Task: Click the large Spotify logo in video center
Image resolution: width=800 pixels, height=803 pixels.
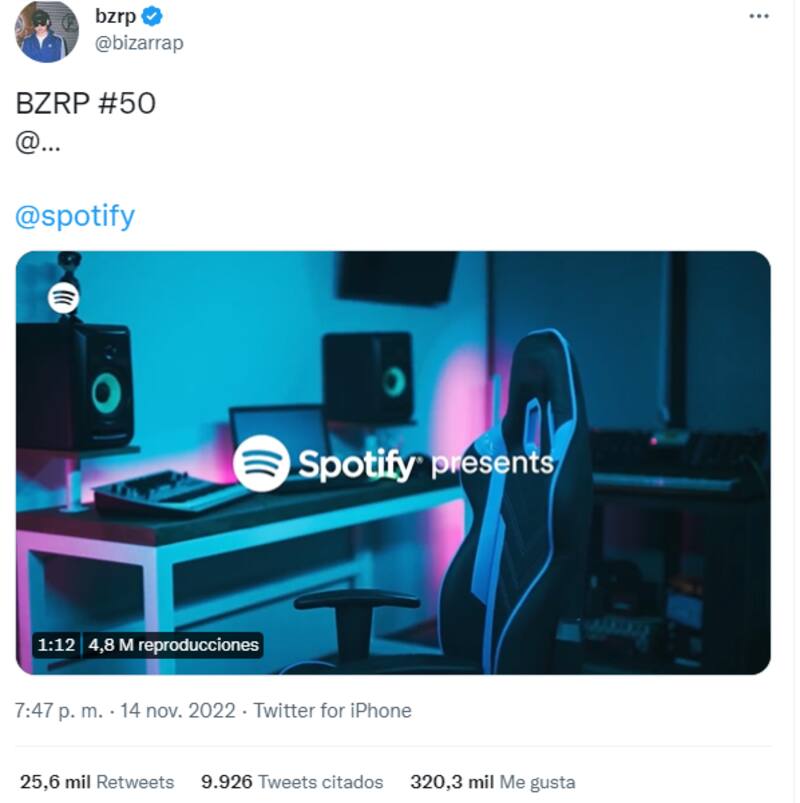Action: pyautogui.click(x=261, y=463)
